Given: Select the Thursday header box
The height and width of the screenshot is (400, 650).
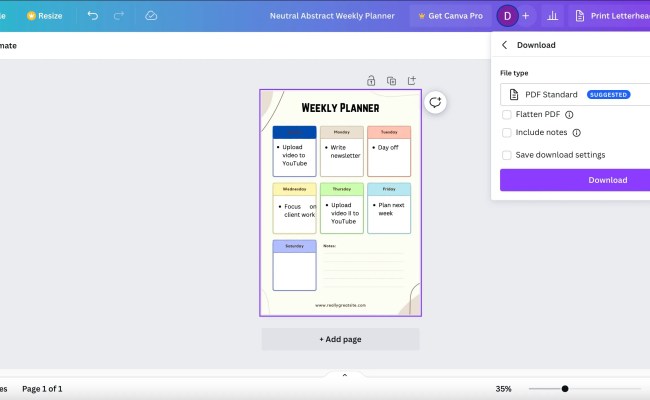Looking at the screenshot, I should [342, 189].
